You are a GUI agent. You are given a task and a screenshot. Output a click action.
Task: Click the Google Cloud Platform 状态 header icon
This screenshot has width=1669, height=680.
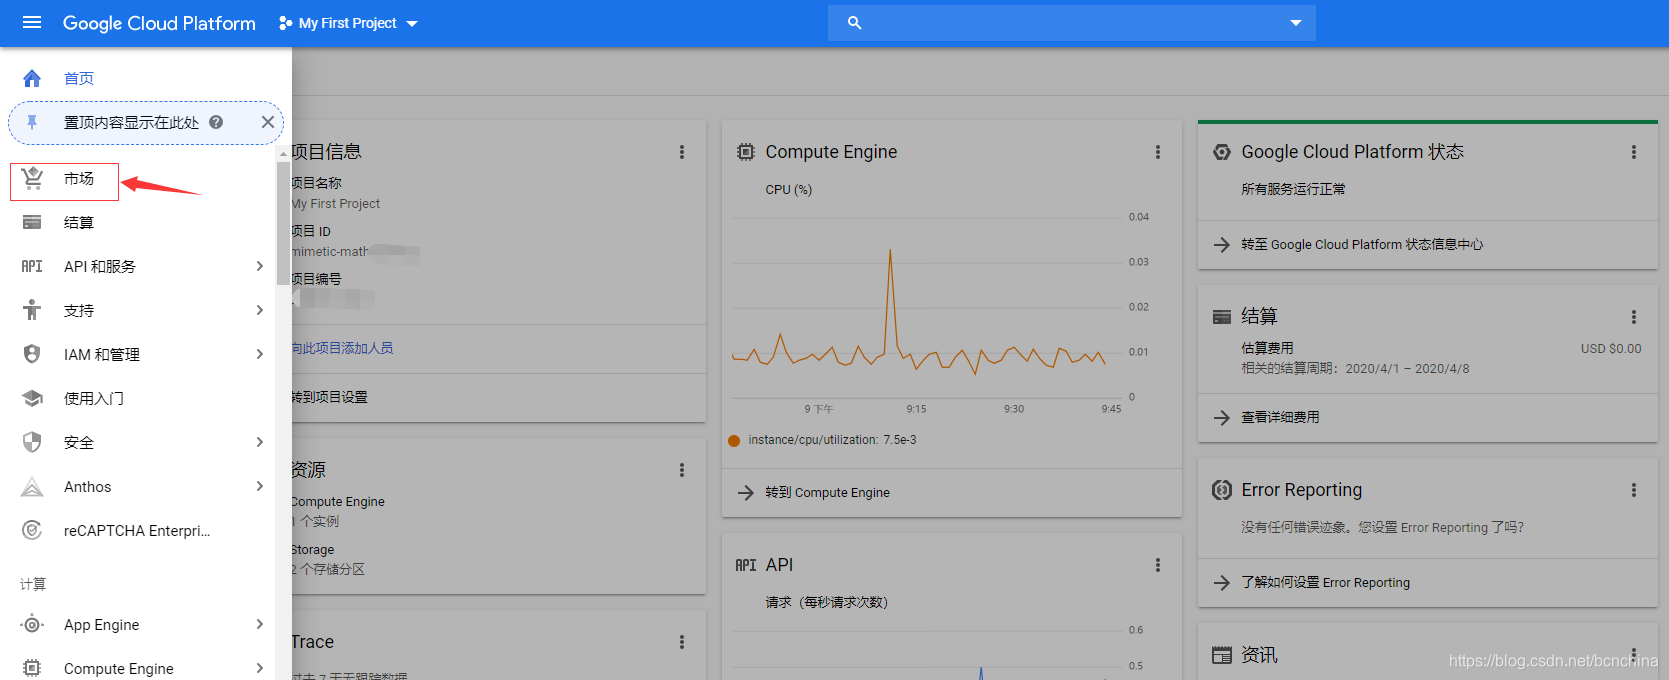click(1221, 152)
